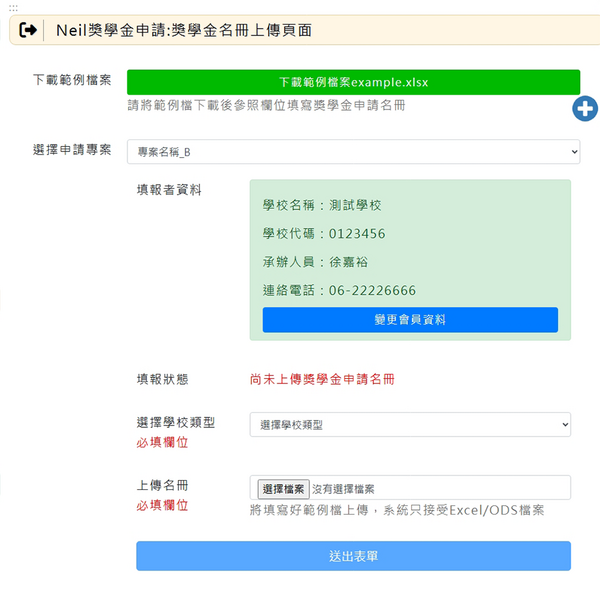
Task: Submit the form with 送出表單
Action: coord(353,556)
